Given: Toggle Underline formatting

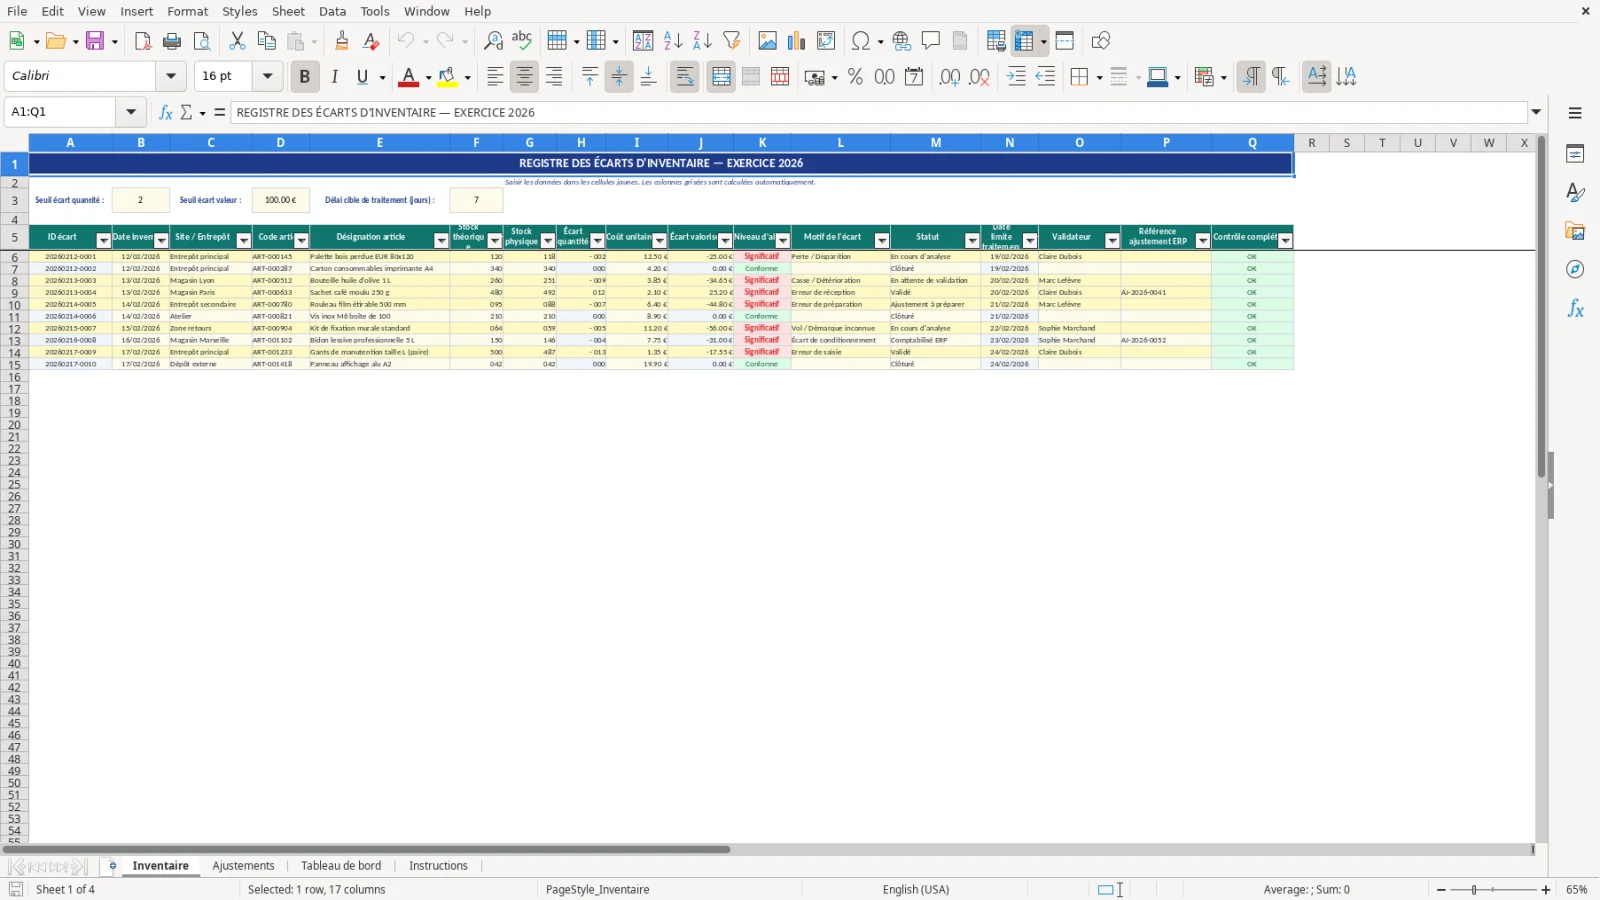Looking at the screenshot, I should pyautogui.click(x=363, y=77).
